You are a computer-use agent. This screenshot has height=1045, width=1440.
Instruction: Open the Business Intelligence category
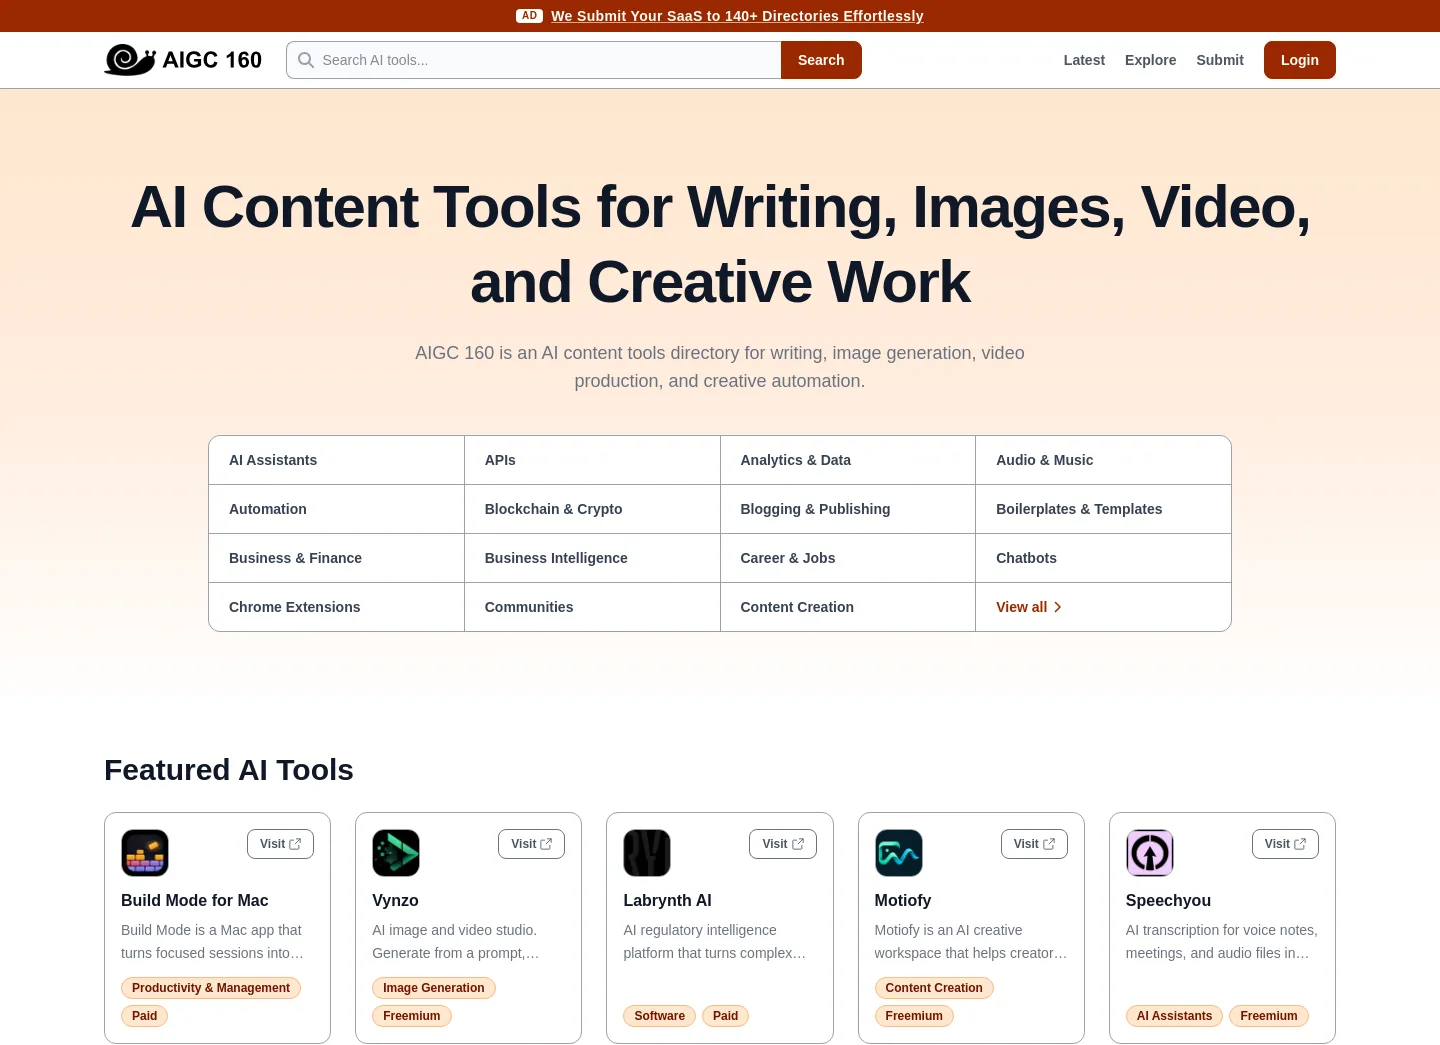pyautogui.click(x=592, y=558)
